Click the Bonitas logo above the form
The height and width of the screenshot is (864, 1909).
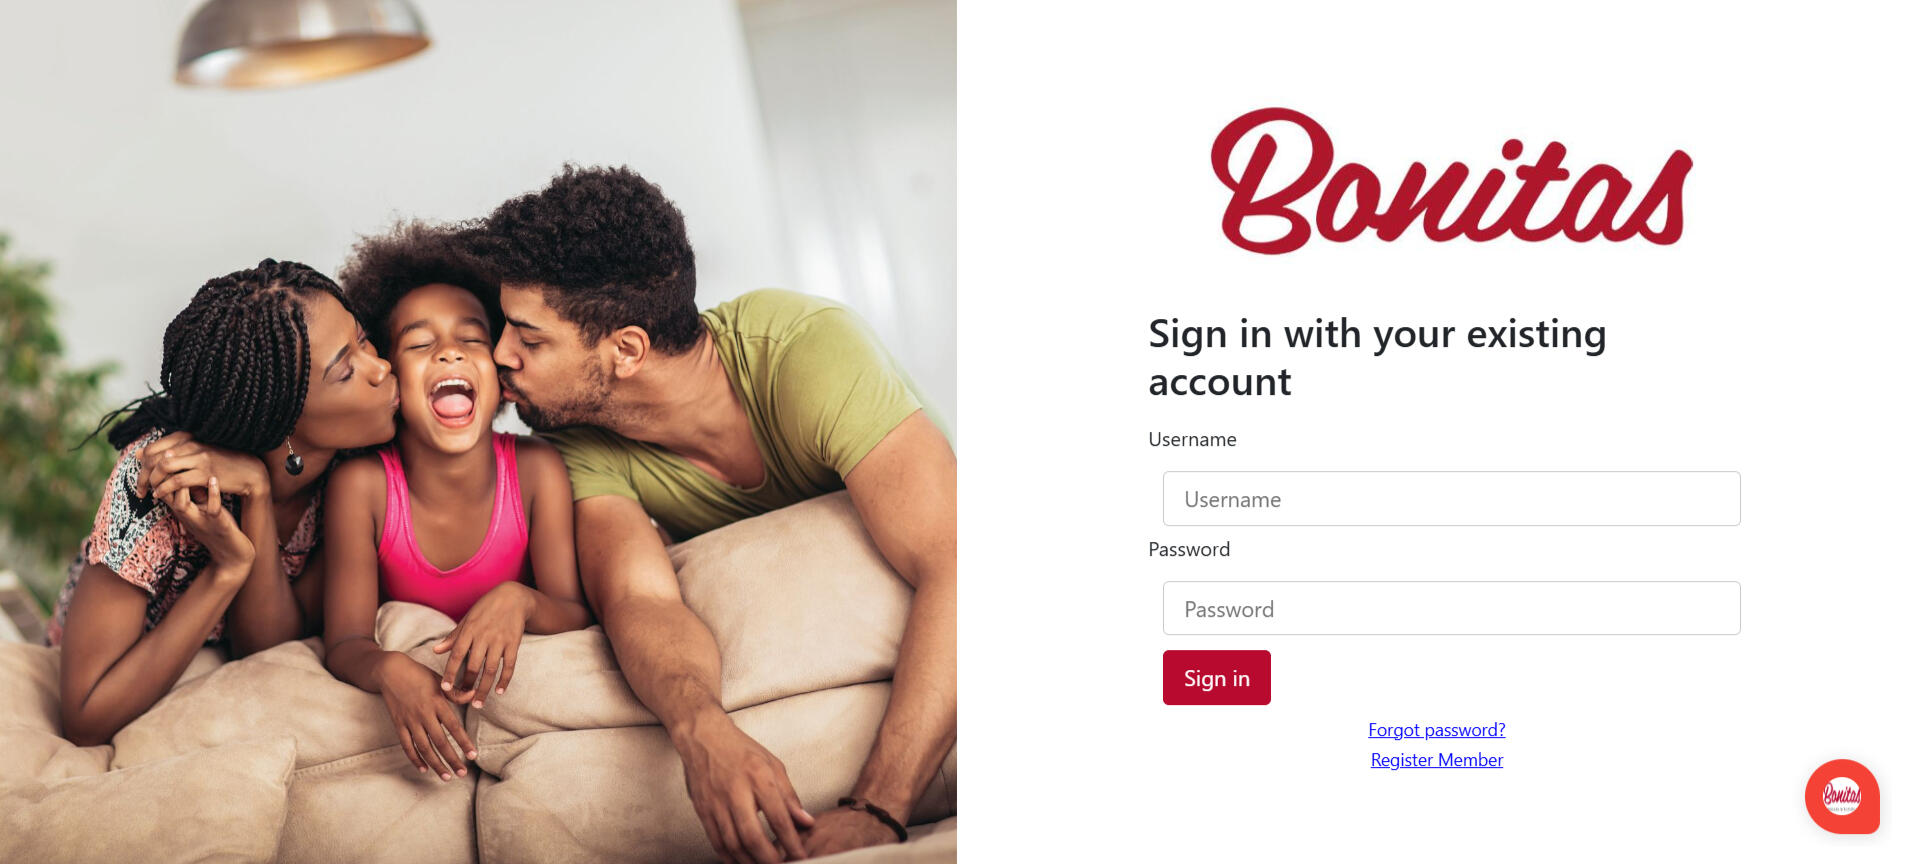coord(1451,181)
